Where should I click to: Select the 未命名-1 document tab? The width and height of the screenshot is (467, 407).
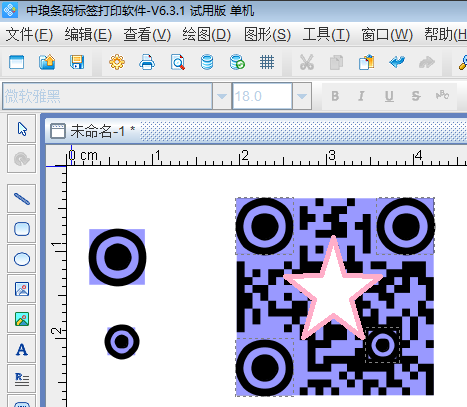point(93,131)
